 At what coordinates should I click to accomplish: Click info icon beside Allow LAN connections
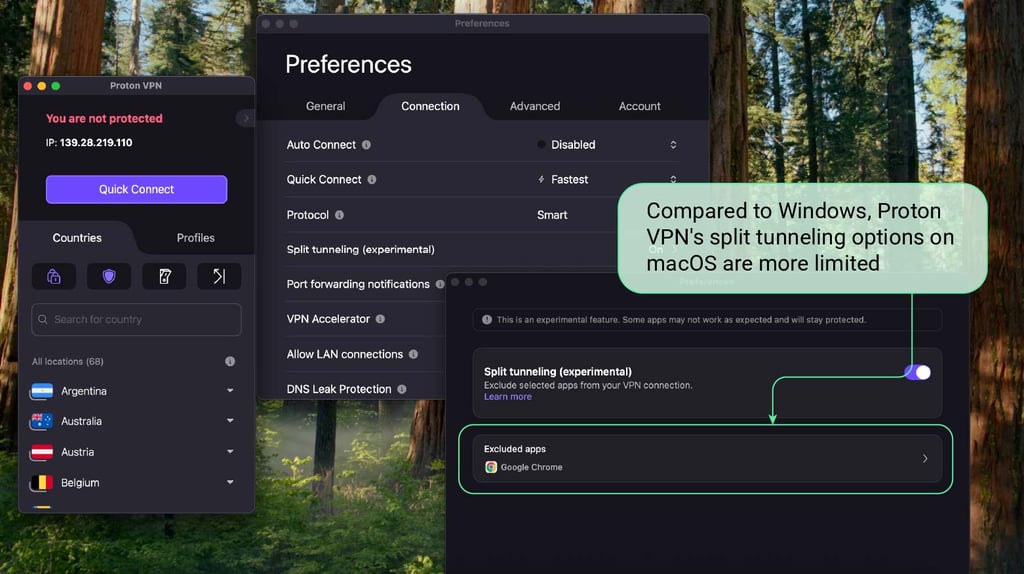click(x=413, y=354)
